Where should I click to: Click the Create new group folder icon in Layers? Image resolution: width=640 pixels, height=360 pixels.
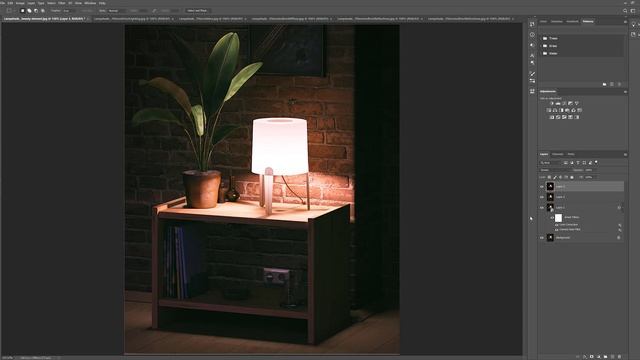click(x=605, y=357)
